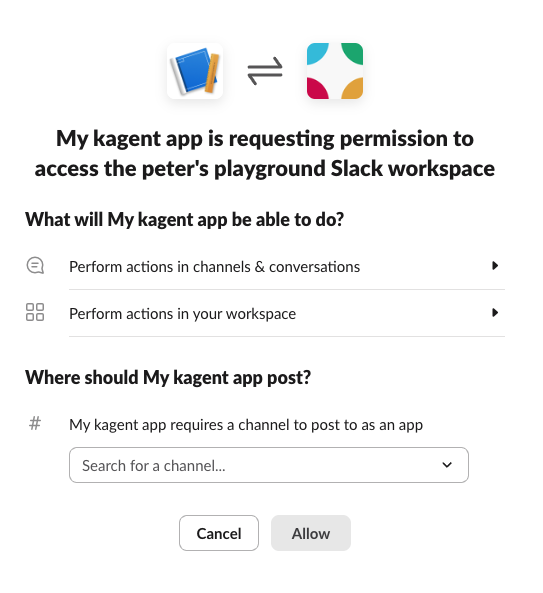Cancel the permission request
Viewport: 543px width, 593px height.
click(219, 533)
